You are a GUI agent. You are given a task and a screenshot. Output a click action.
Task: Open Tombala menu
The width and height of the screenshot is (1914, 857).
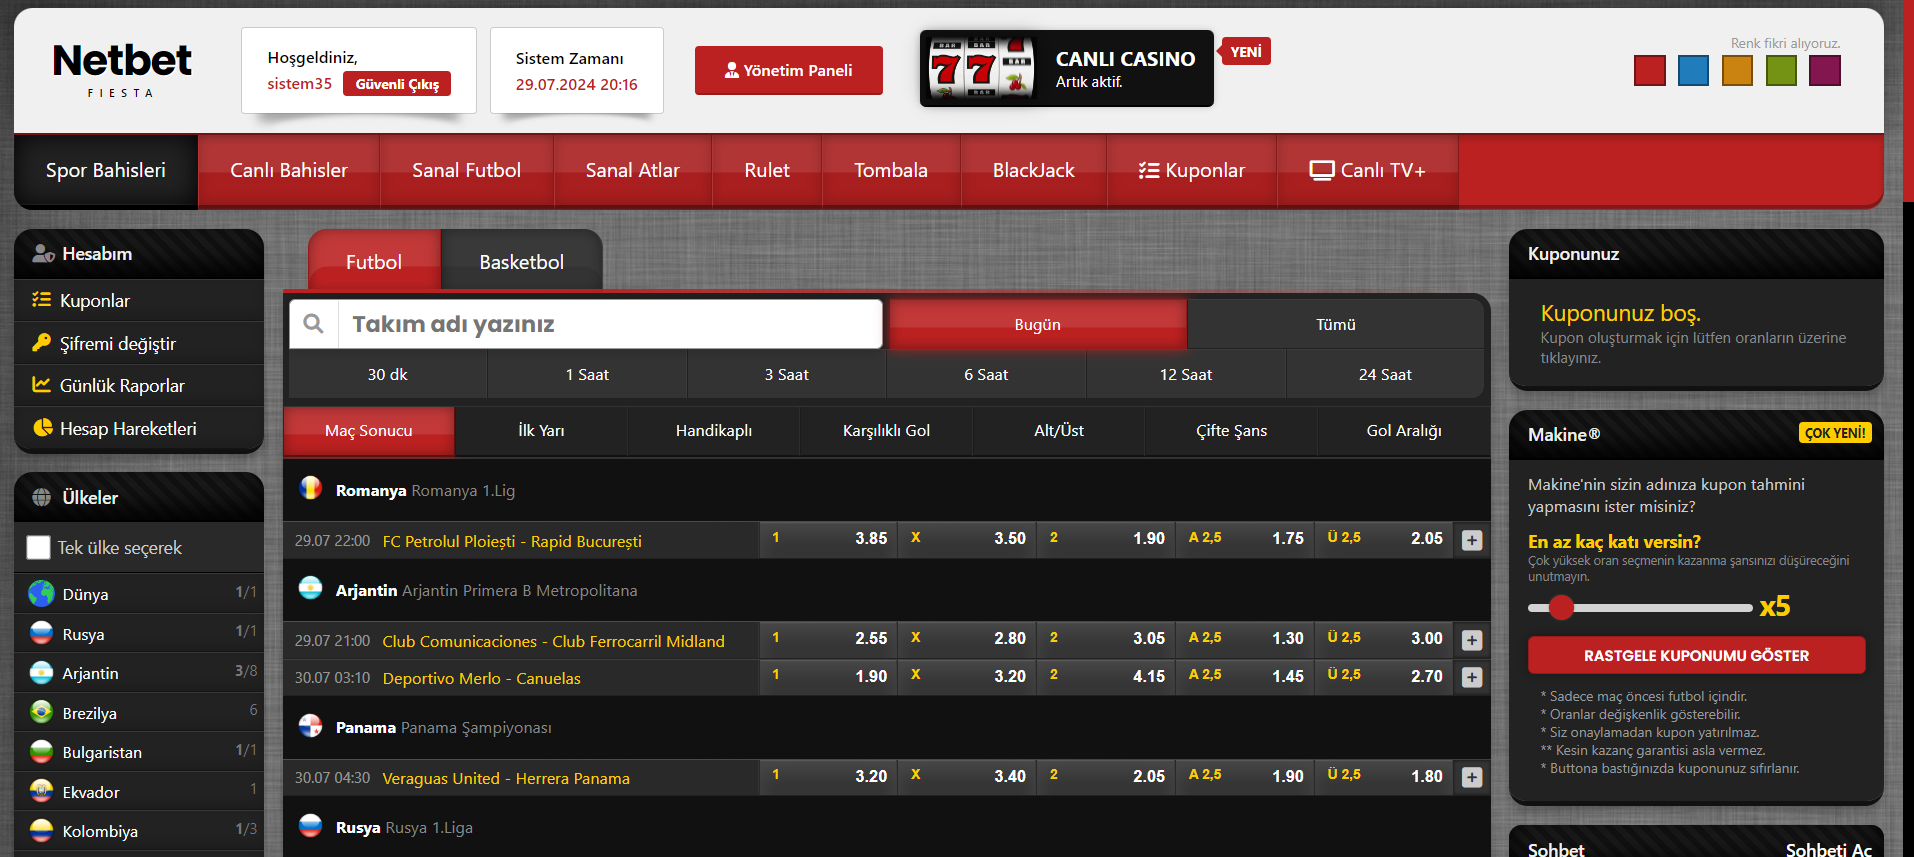891,171
